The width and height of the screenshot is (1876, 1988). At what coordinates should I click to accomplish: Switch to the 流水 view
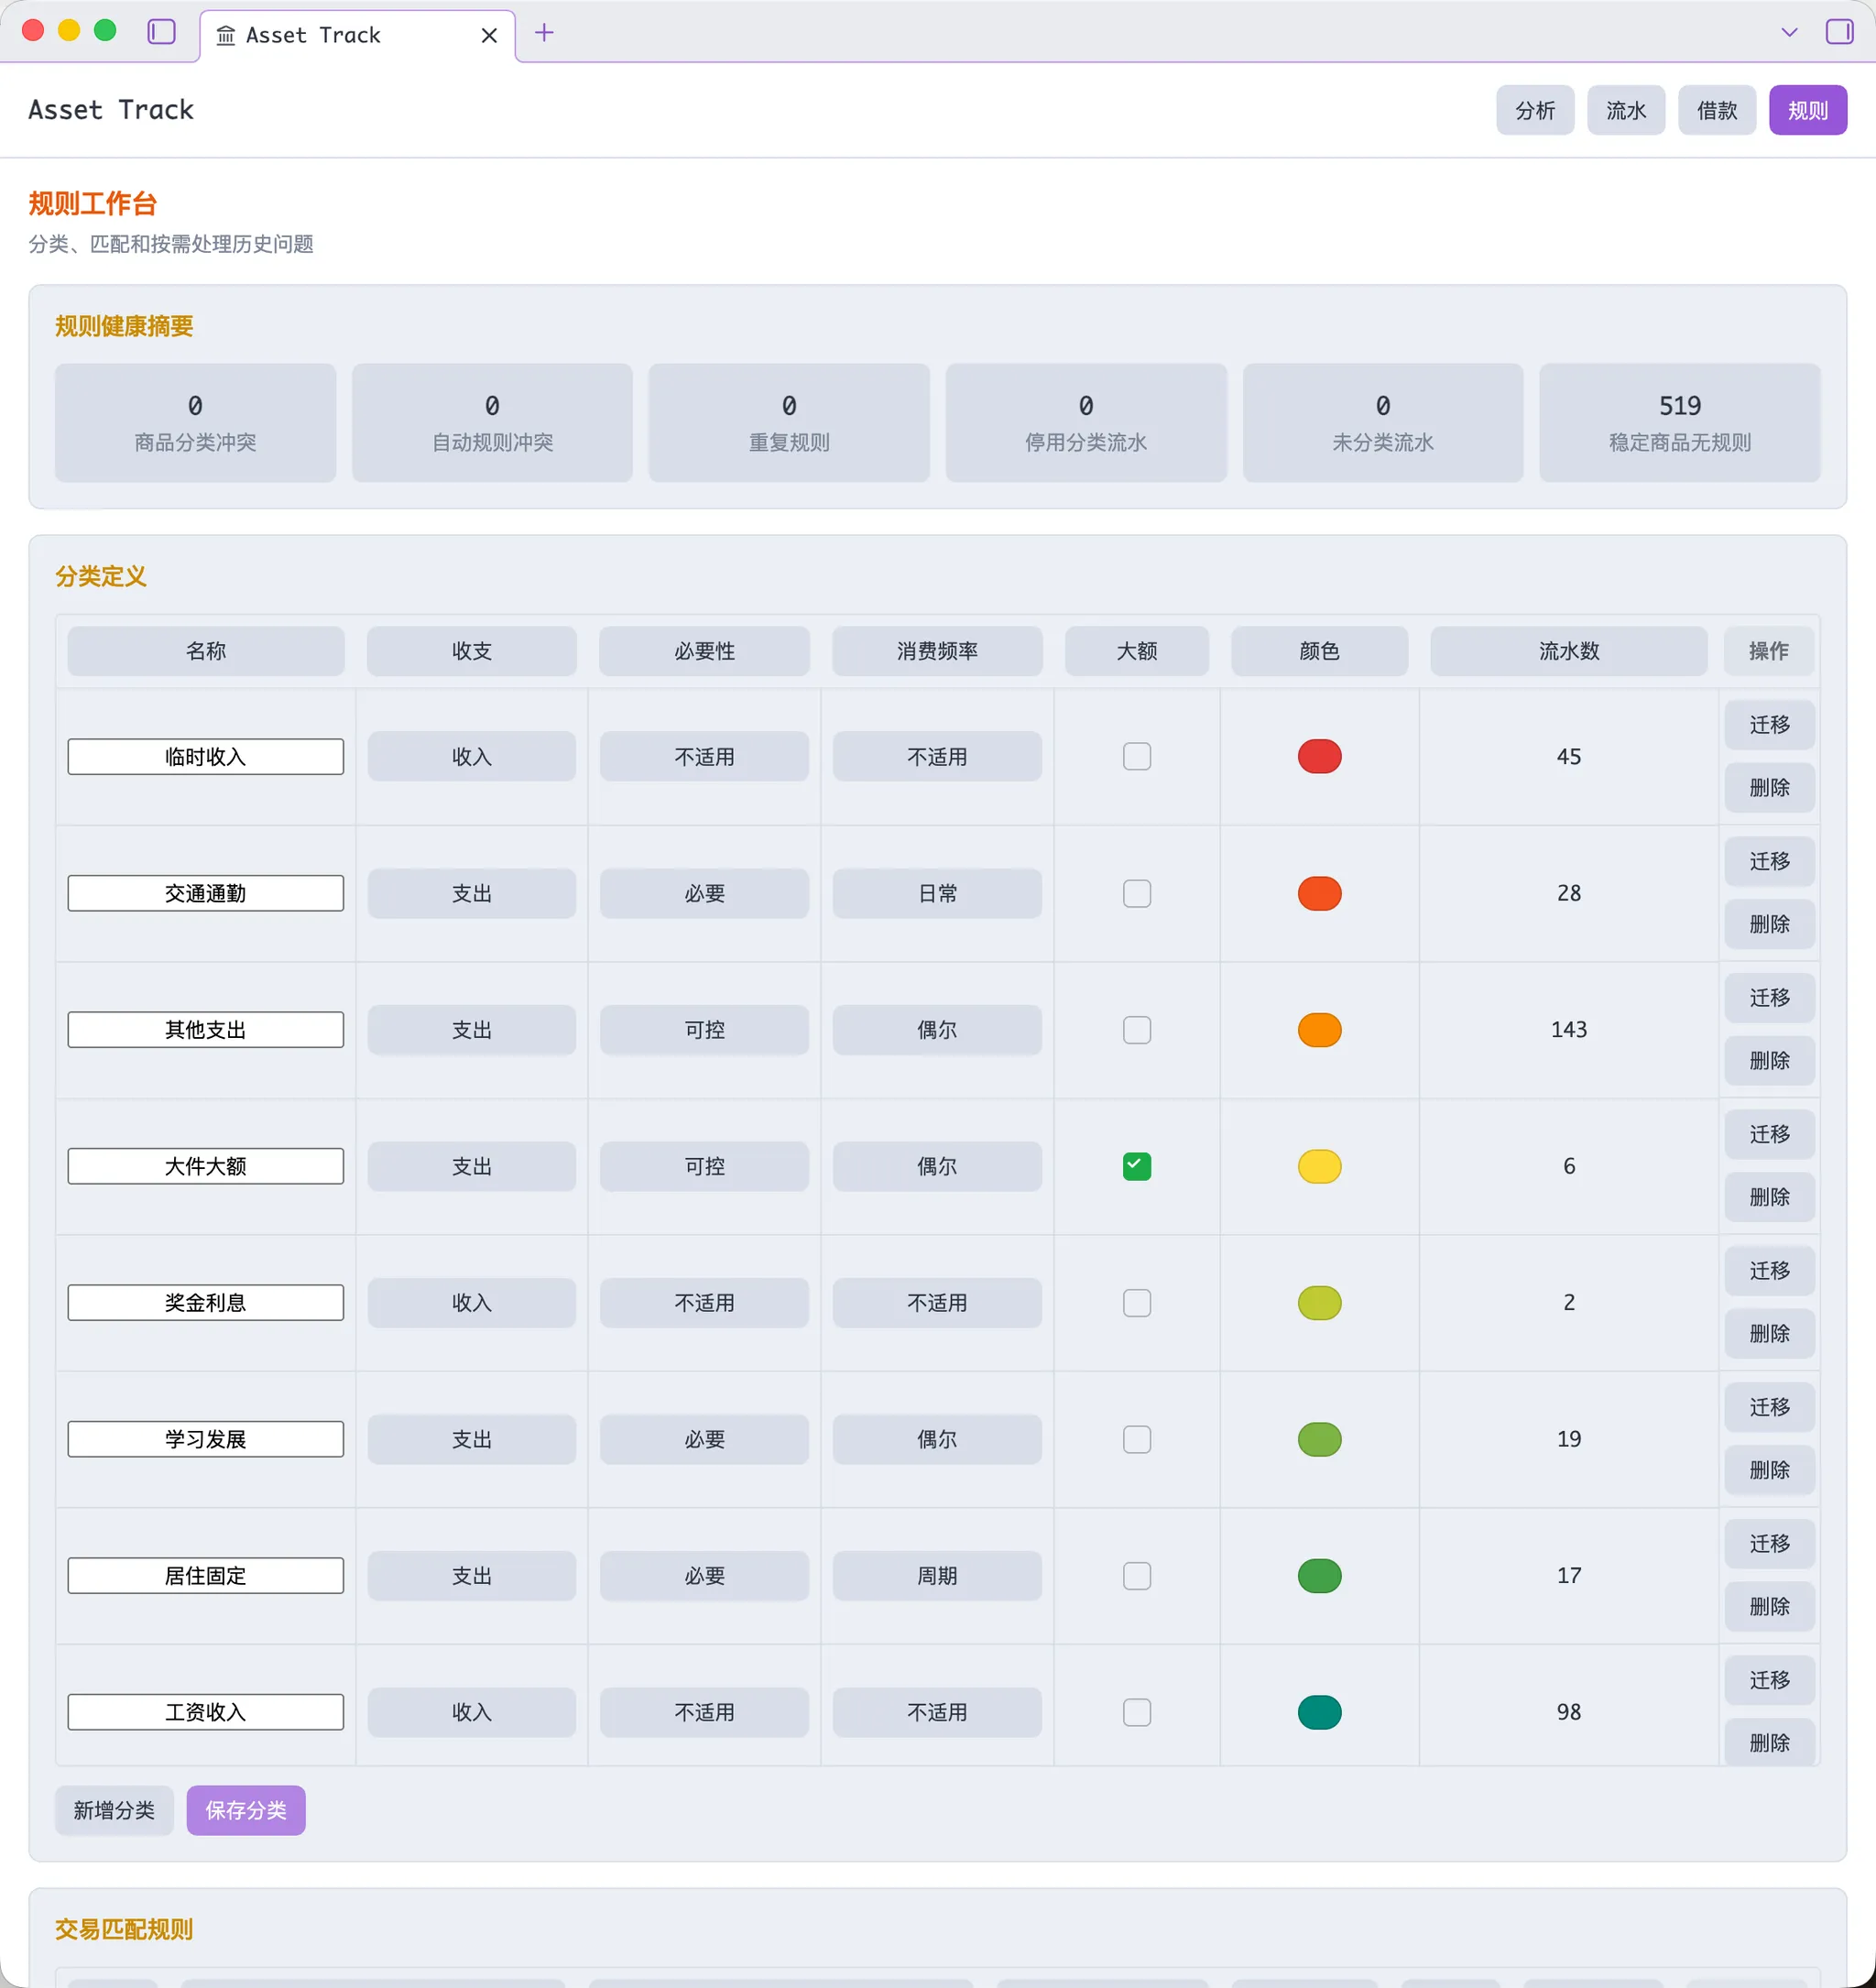coord(1626,110)
